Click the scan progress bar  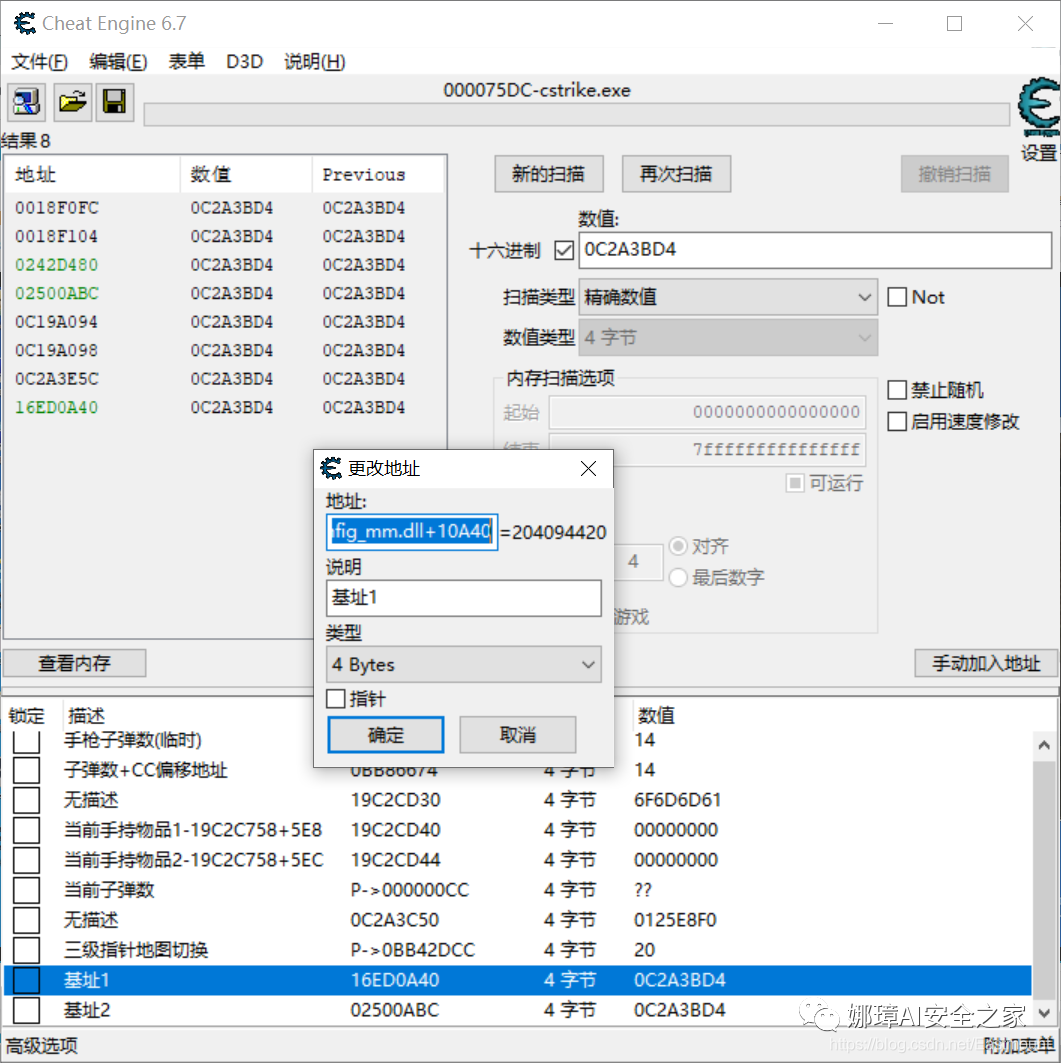576,115
